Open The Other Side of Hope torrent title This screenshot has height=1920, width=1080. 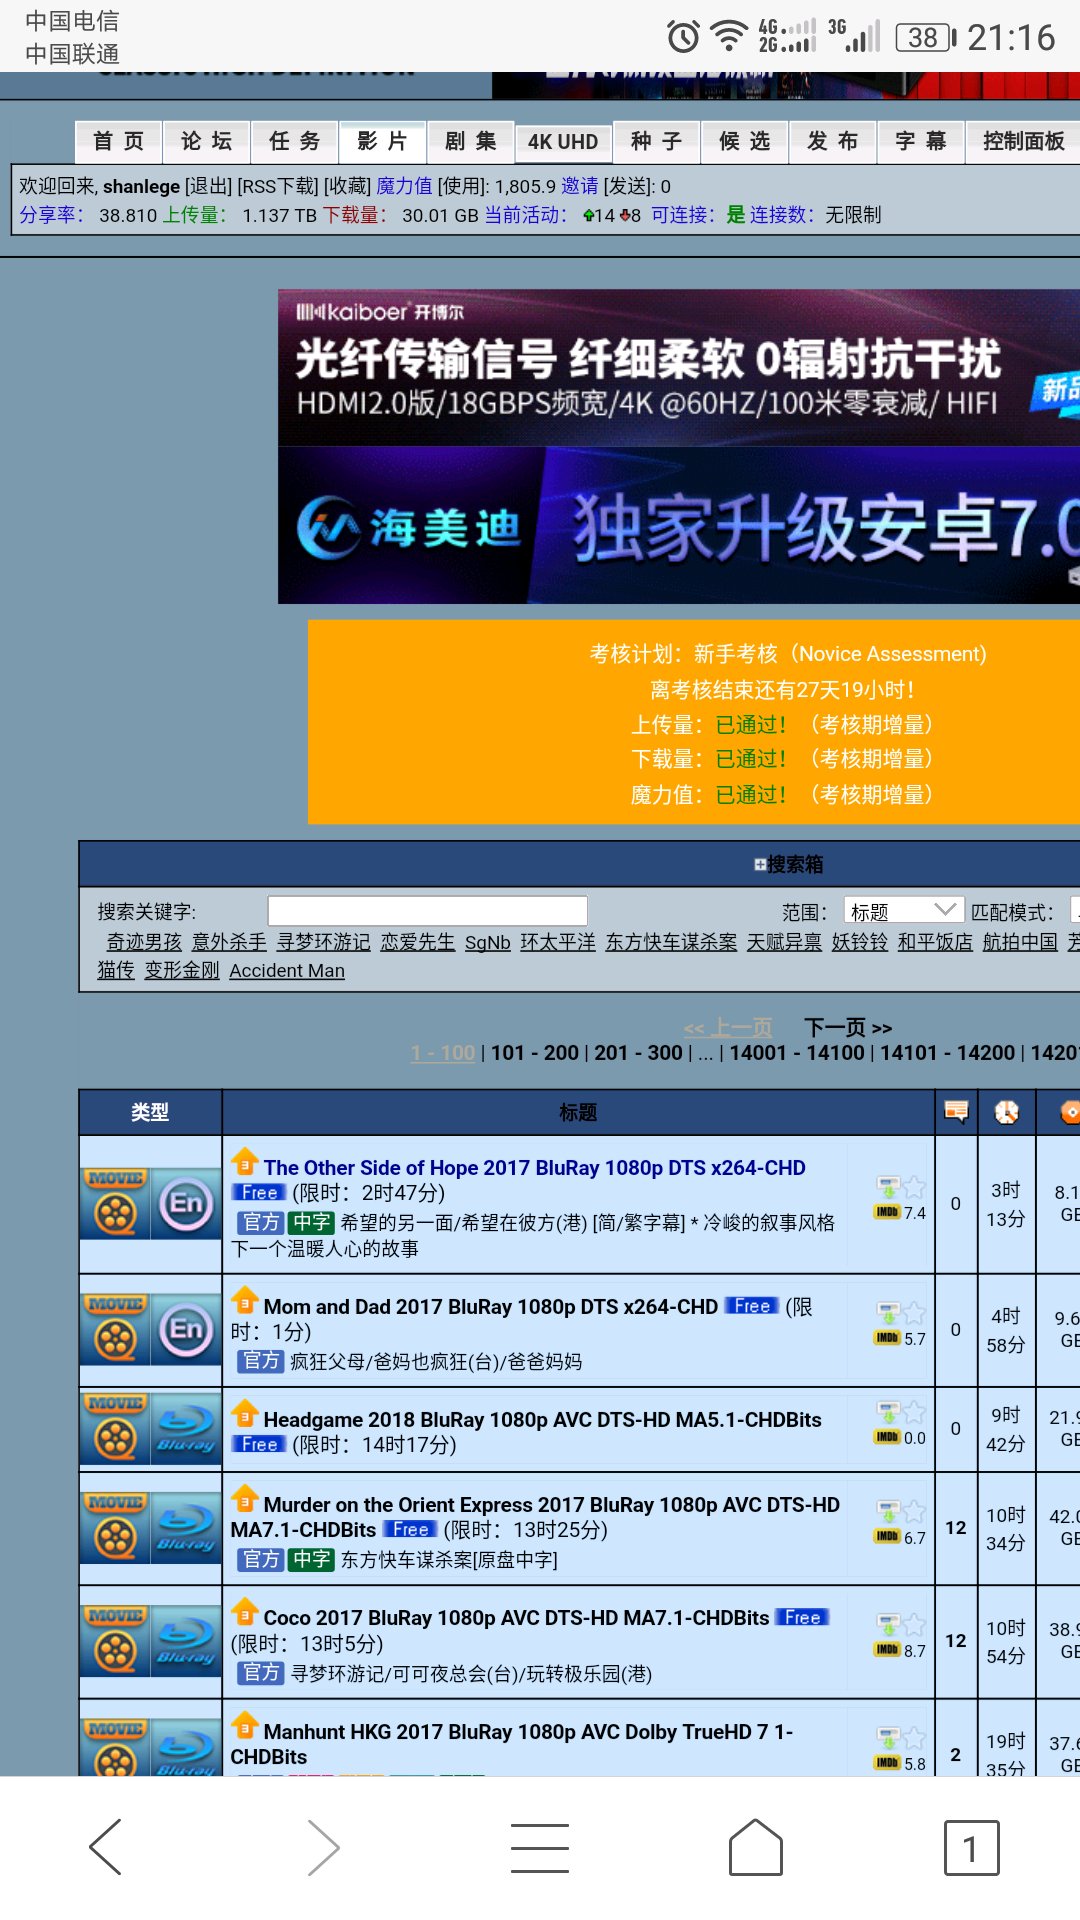coord(534,1168)
